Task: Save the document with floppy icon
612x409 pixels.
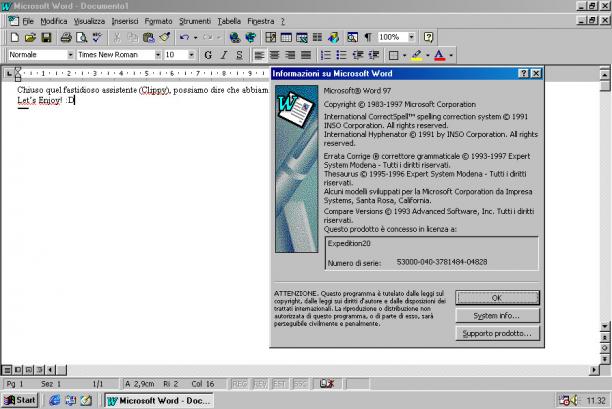Action: coord(46,37)
